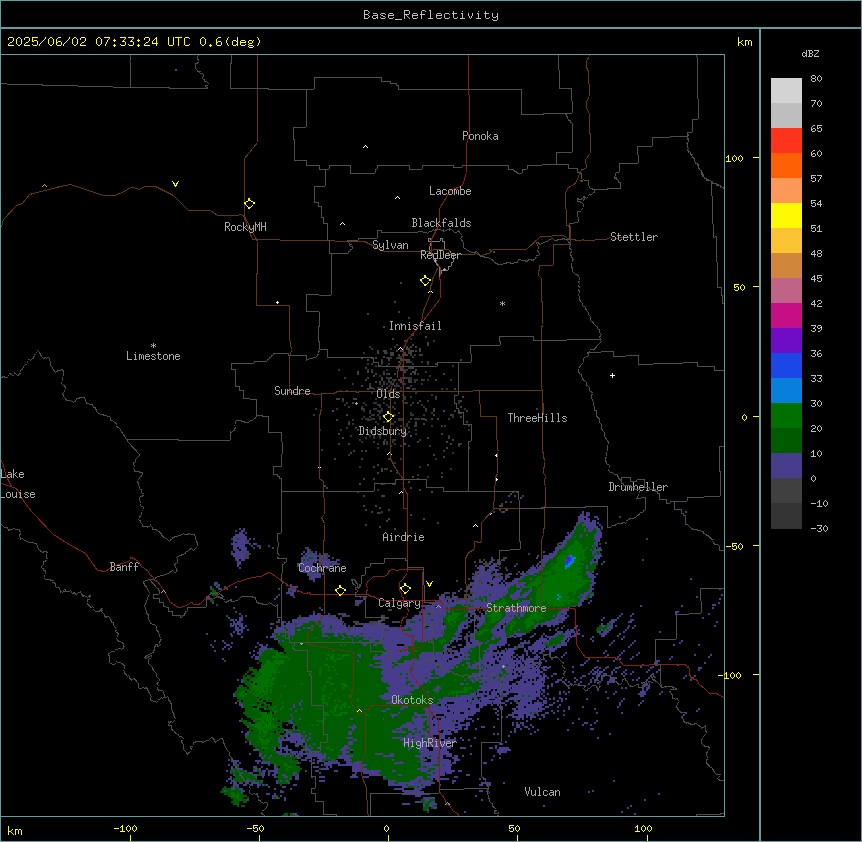The width and height of the screenshot is (862, 842).
Task: Click the magenta swatch in the dBZ legend
Action: [x=786, y=315]
